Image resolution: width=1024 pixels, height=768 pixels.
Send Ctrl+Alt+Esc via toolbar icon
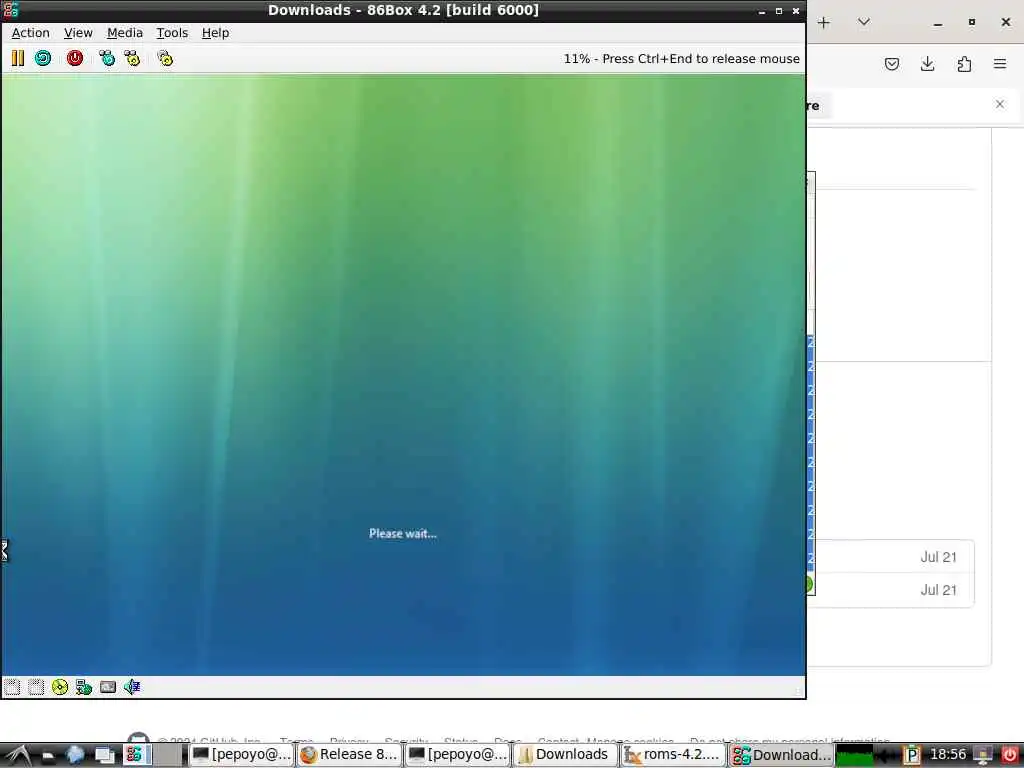coord(132,59)
